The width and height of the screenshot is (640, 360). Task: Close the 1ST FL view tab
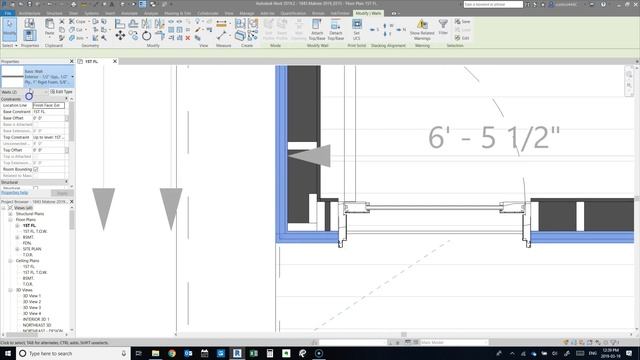tap(115, 61)
